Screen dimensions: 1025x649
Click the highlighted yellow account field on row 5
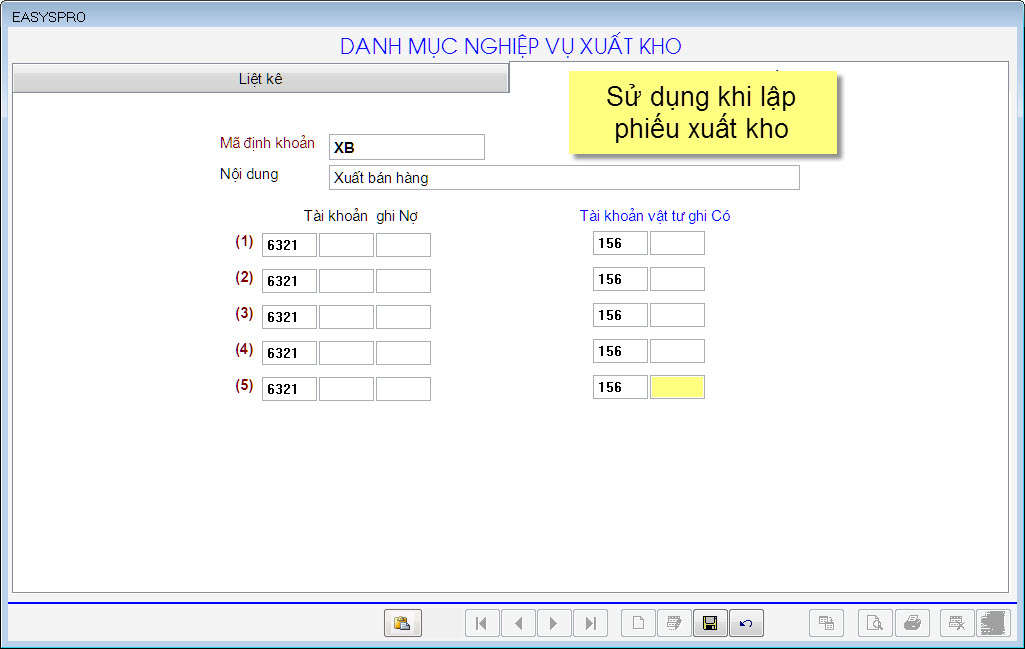pos(678,387)
